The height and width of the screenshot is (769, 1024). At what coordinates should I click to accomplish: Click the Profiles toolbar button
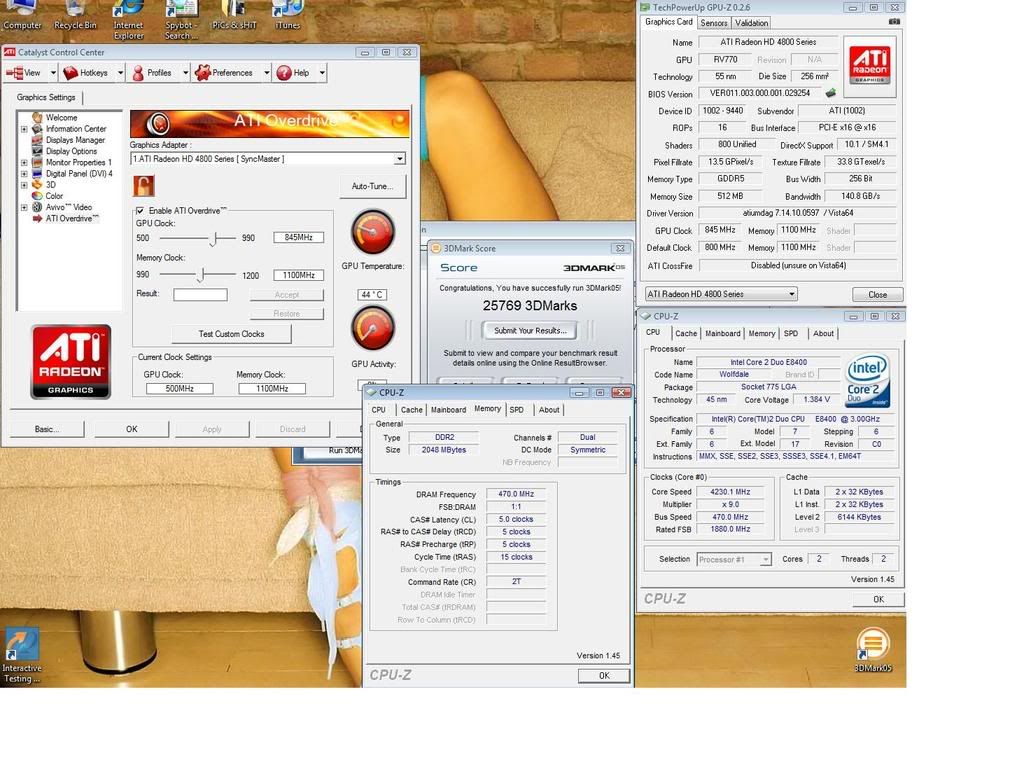[153, 73]
